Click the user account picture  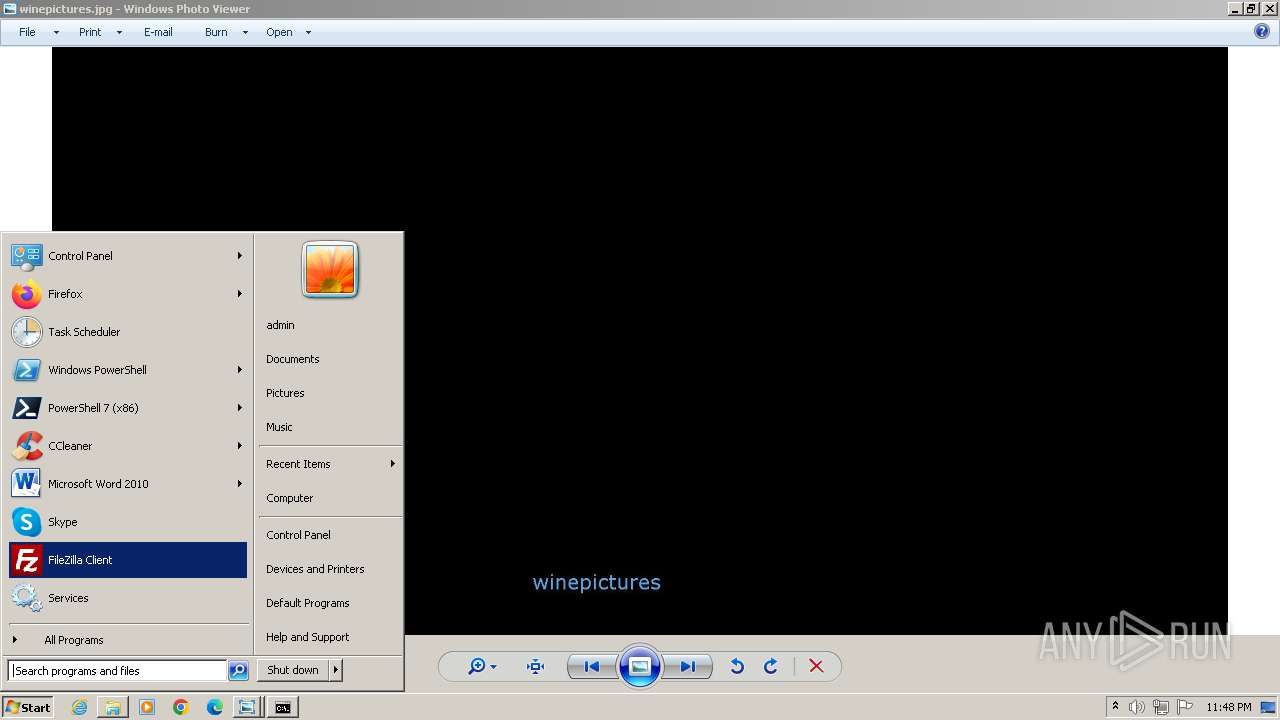[330, 270]
